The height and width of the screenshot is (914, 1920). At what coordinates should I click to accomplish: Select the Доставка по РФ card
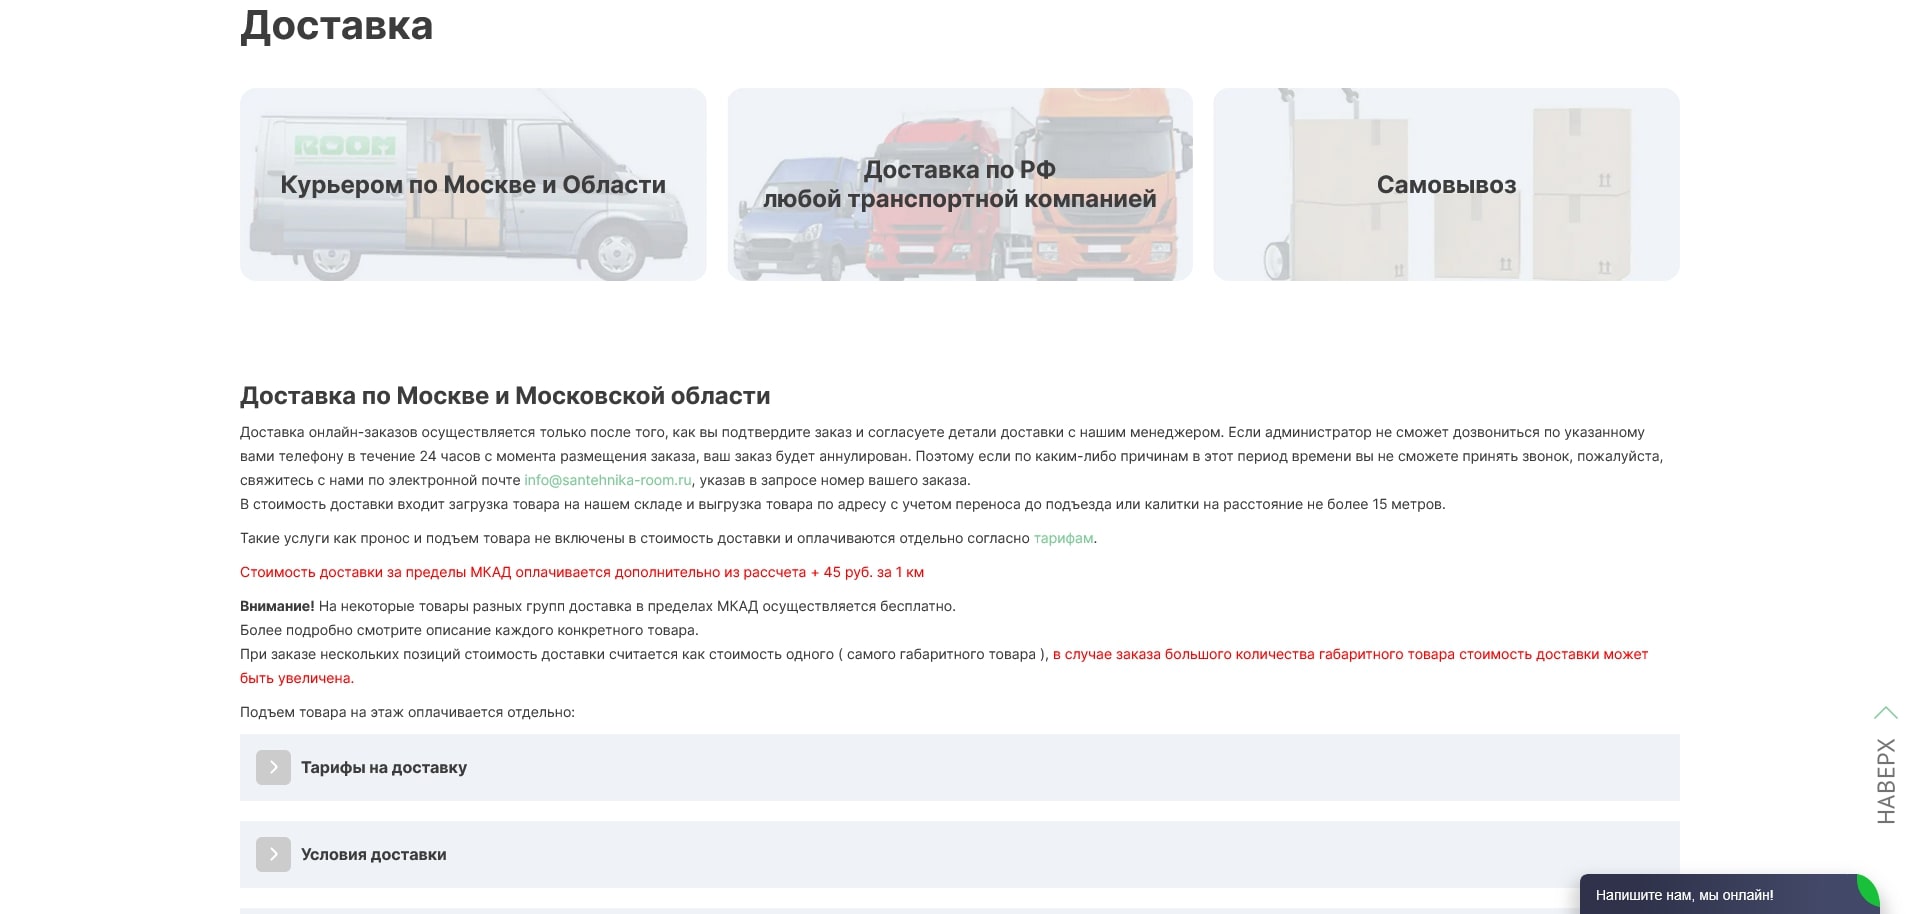[x=959, y=184]
